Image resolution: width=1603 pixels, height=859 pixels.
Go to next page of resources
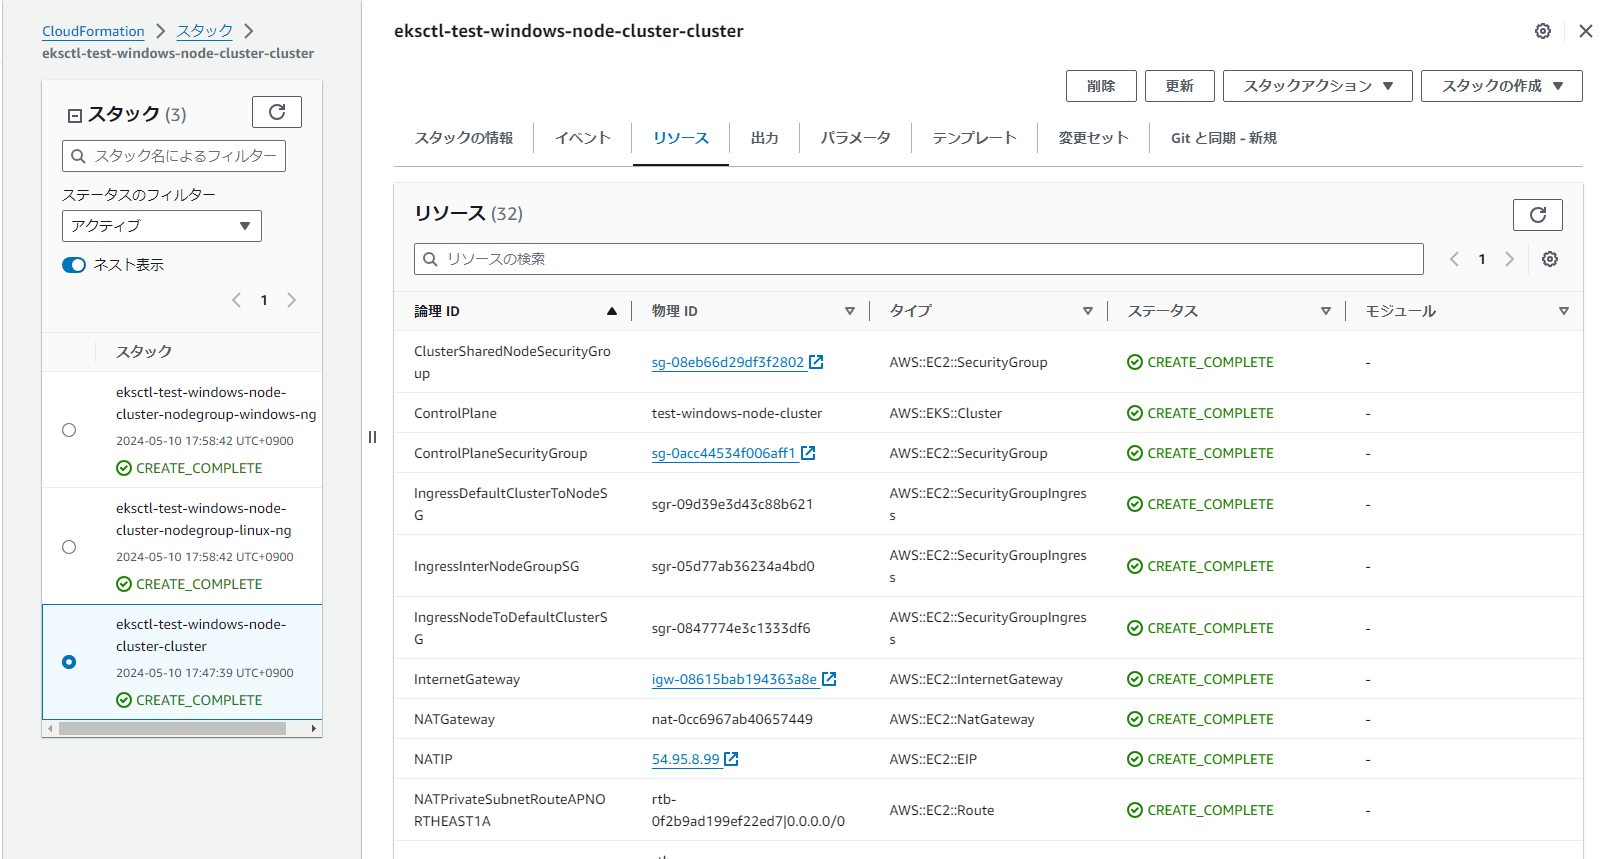point(1509,259)
